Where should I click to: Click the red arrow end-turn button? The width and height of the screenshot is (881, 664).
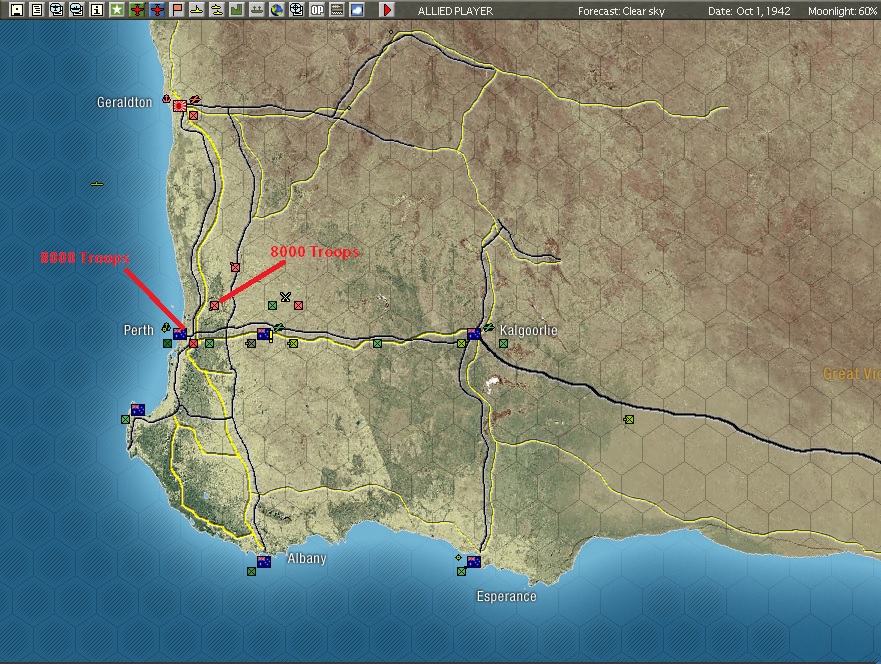tap(387, 10)
